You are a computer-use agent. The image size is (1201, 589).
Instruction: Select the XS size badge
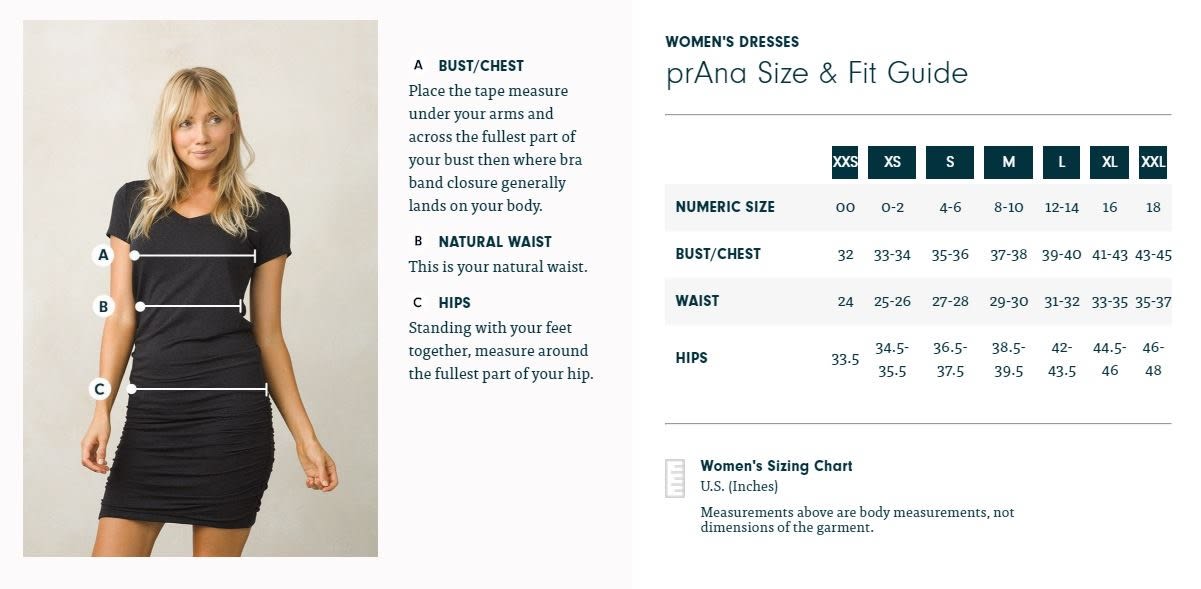pos(892,162)
